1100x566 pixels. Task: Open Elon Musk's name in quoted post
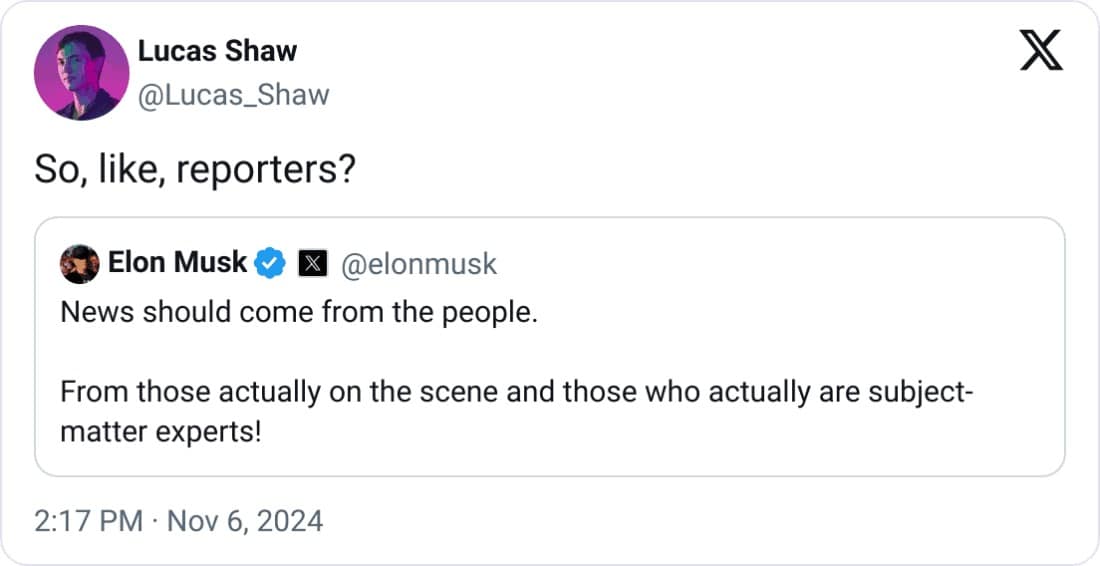click(177, 263)
